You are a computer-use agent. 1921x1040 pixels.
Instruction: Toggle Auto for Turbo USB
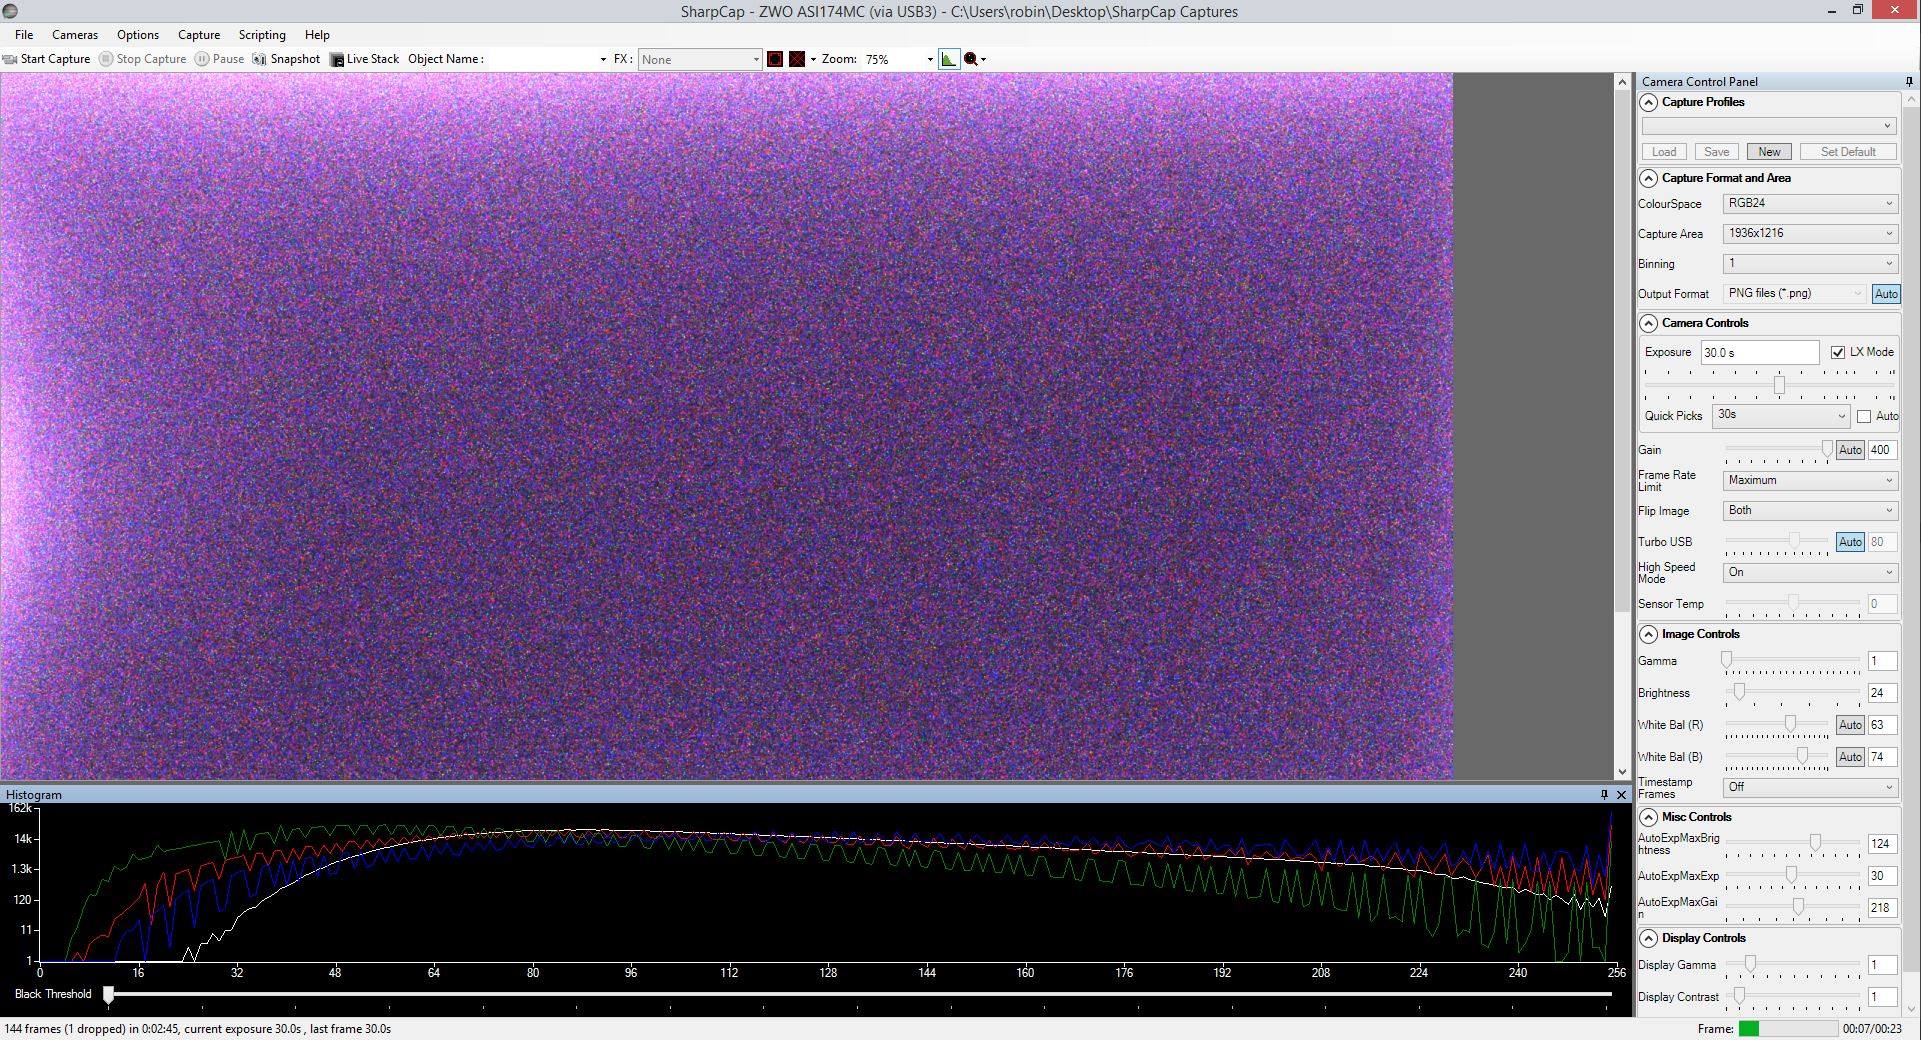click(1850, 542)
